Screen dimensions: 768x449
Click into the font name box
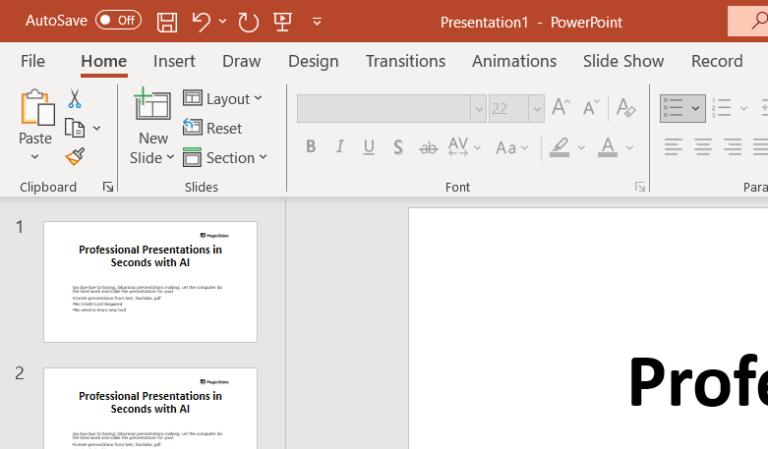[384, 108]
